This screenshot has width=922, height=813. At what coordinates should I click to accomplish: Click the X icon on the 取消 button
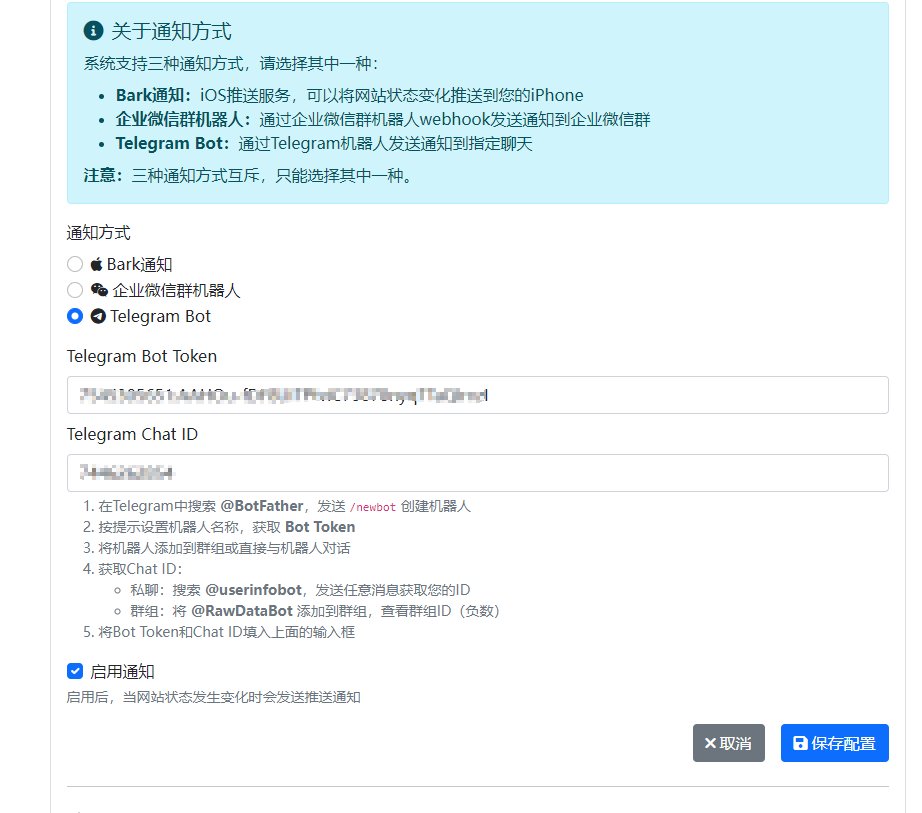point(710,743)
